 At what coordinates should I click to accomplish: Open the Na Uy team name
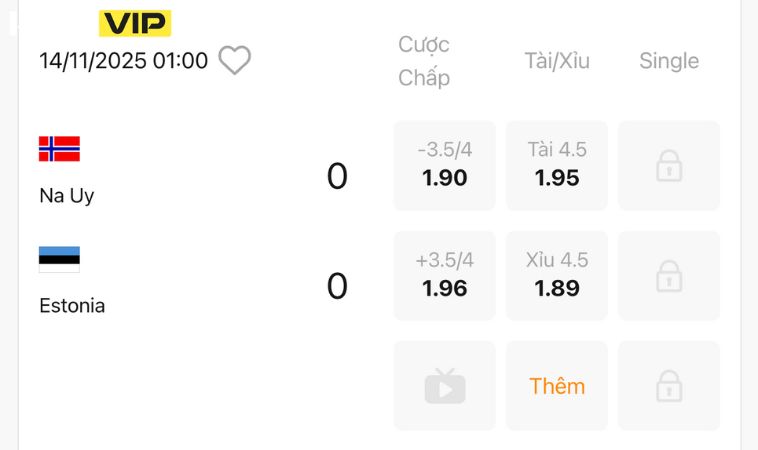click(67, 196)
